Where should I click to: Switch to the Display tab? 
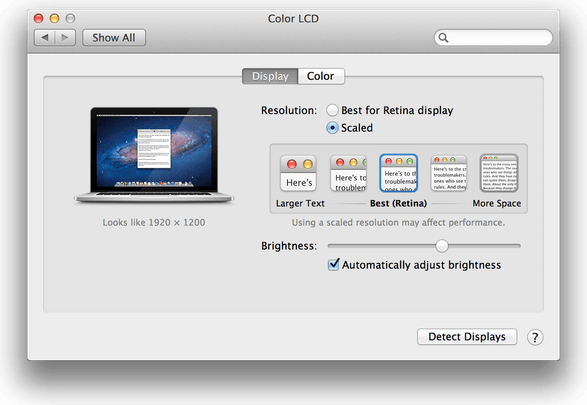tap(270, 76)
